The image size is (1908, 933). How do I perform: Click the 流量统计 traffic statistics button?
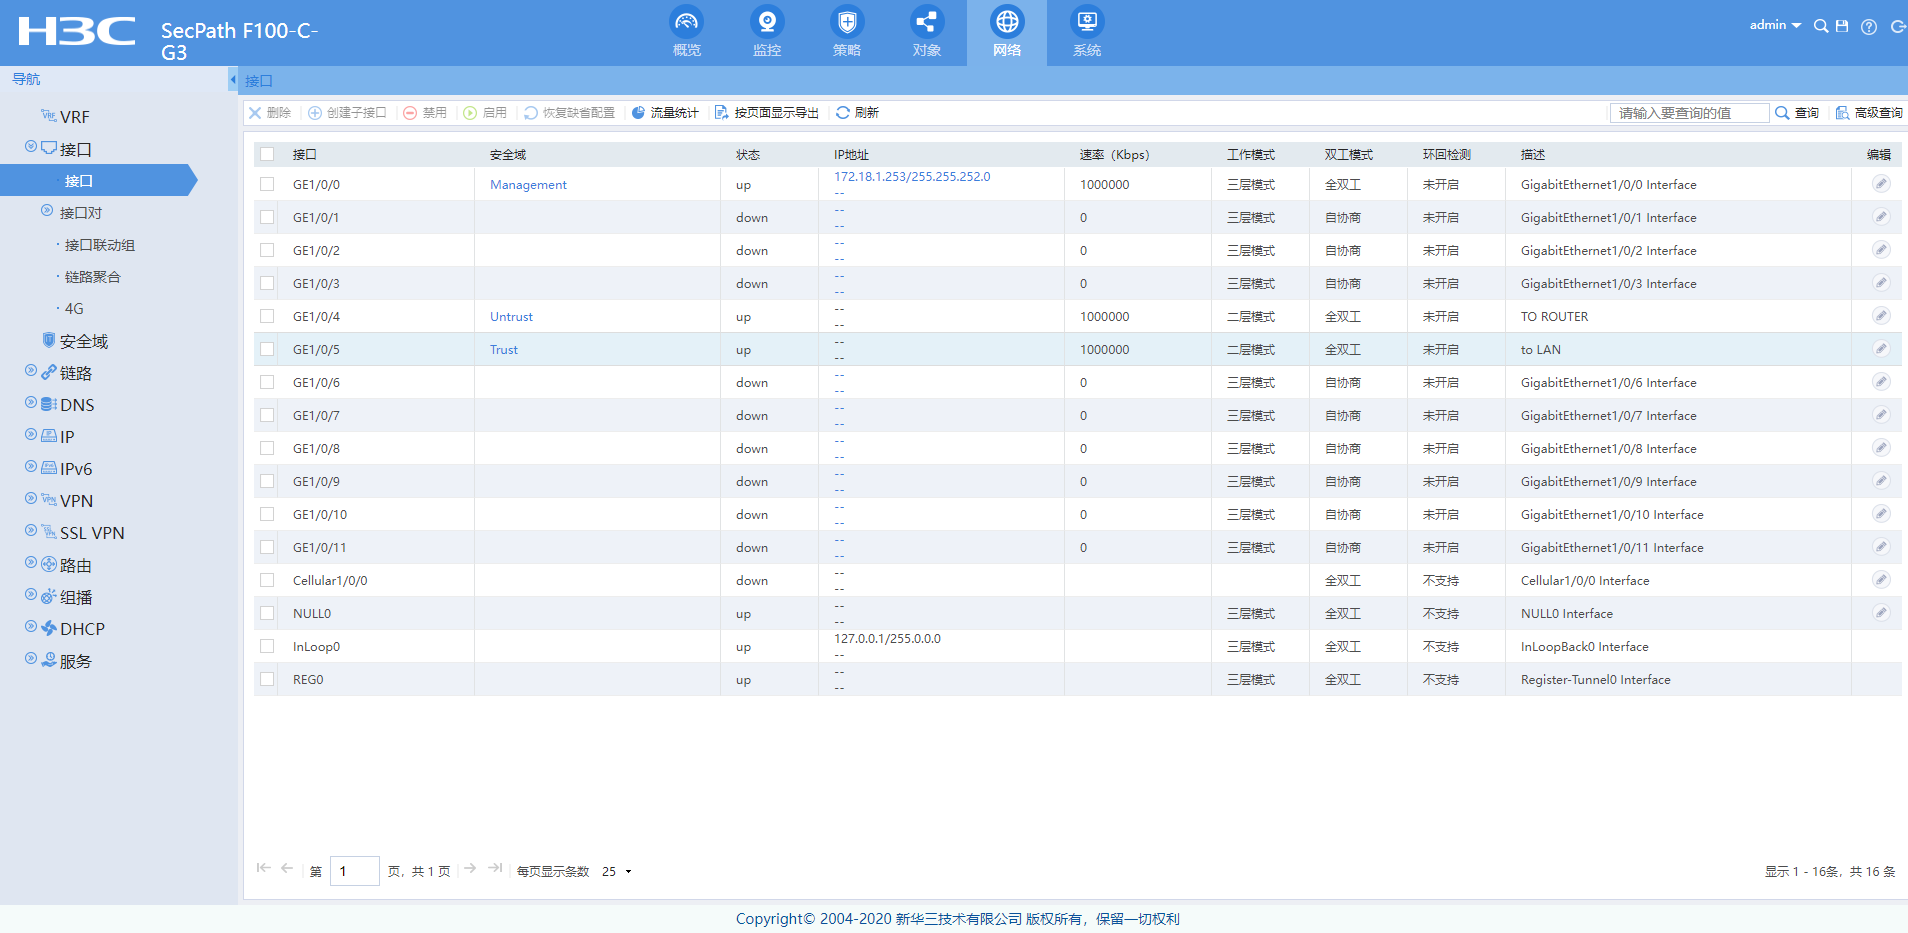coord(665,113)
